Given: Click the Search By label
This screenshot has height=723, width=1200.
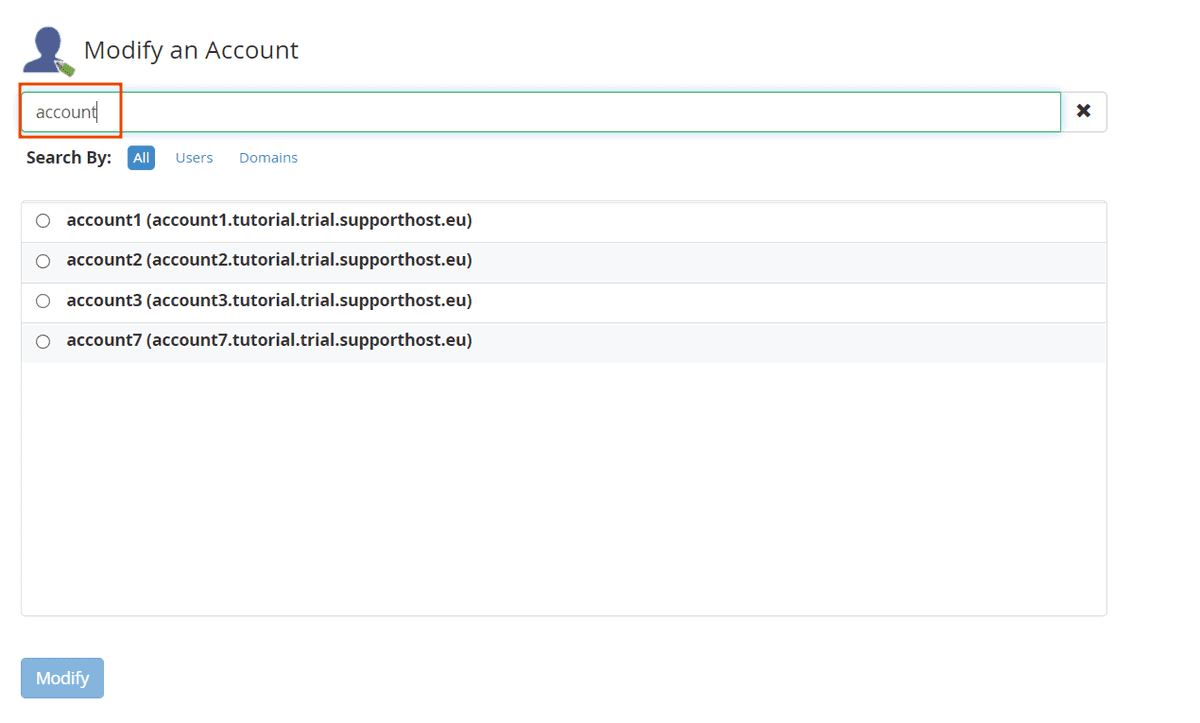Looking at the screenshot, I should click(67, 157).
